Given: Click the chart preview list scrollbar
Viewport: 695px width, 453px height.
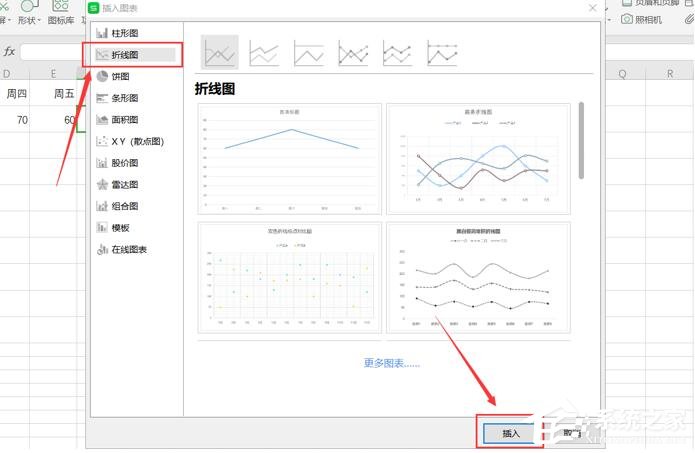Looking at the screenshot, I should click(x=581, y=140).
